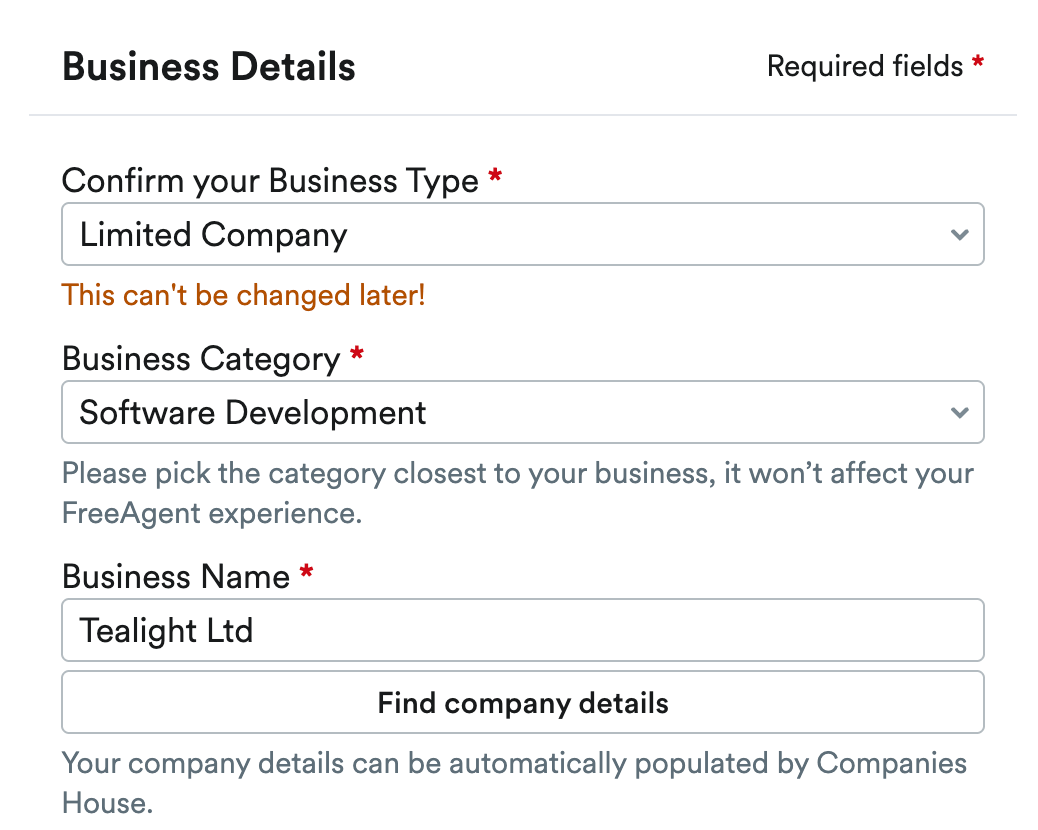1038x830 pixels.
Task: Open the Business Type dropdown
Action: (522, 235)
